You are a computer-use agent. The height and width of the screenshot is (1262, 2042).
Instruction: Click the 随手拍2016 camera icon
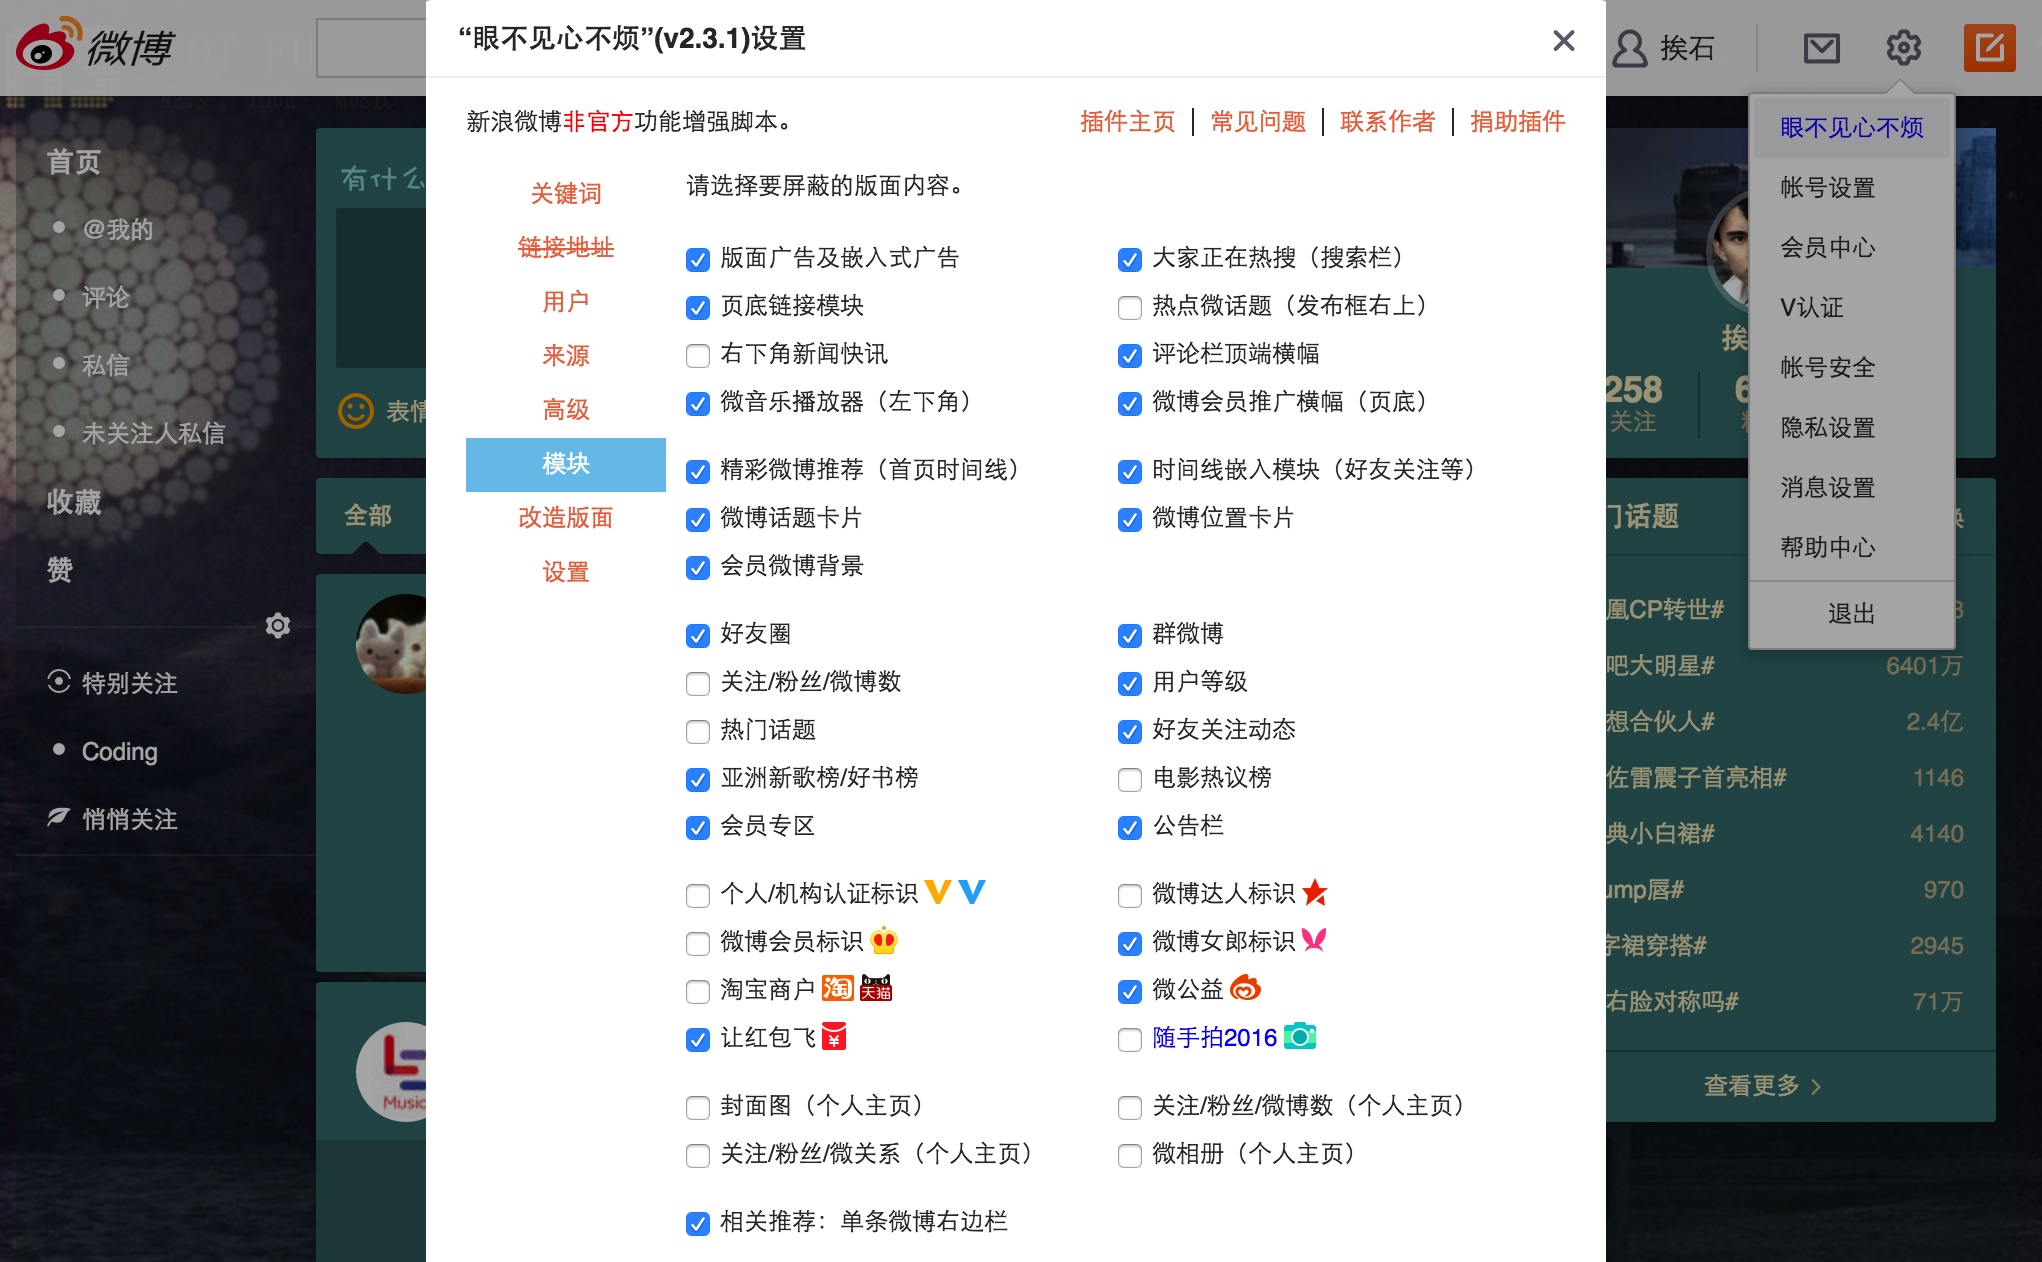(x=1300, y=1036)
